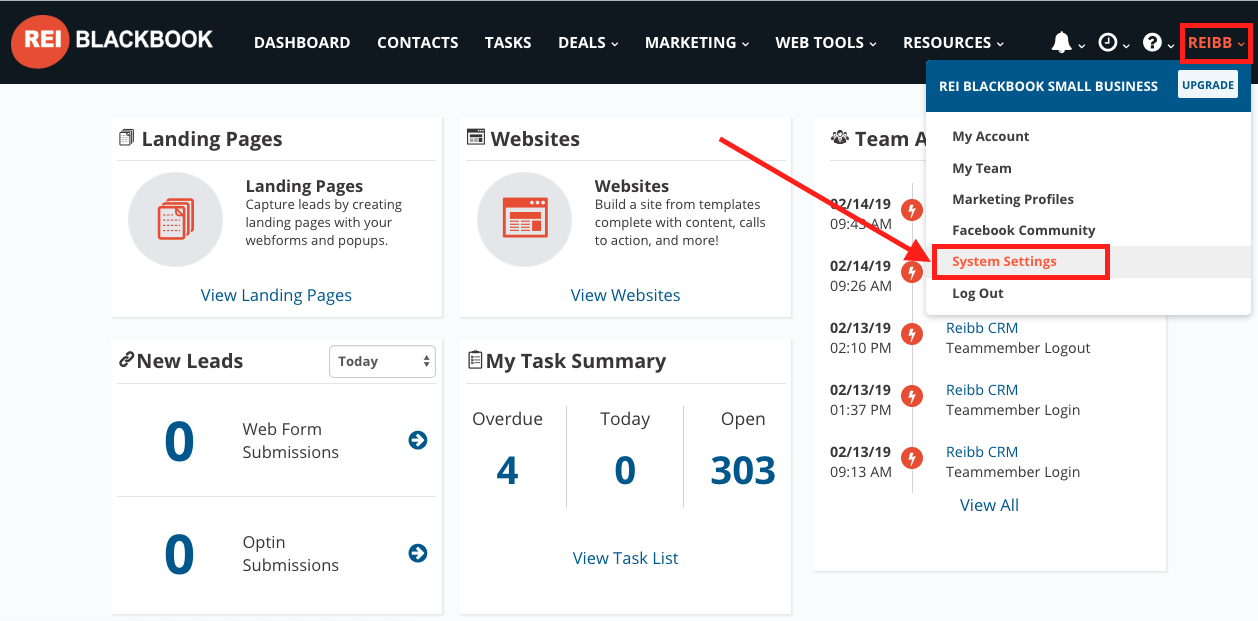Expand the Deals menu
Viewport: 1258px width, 621px height.
(x=588, y=42)
